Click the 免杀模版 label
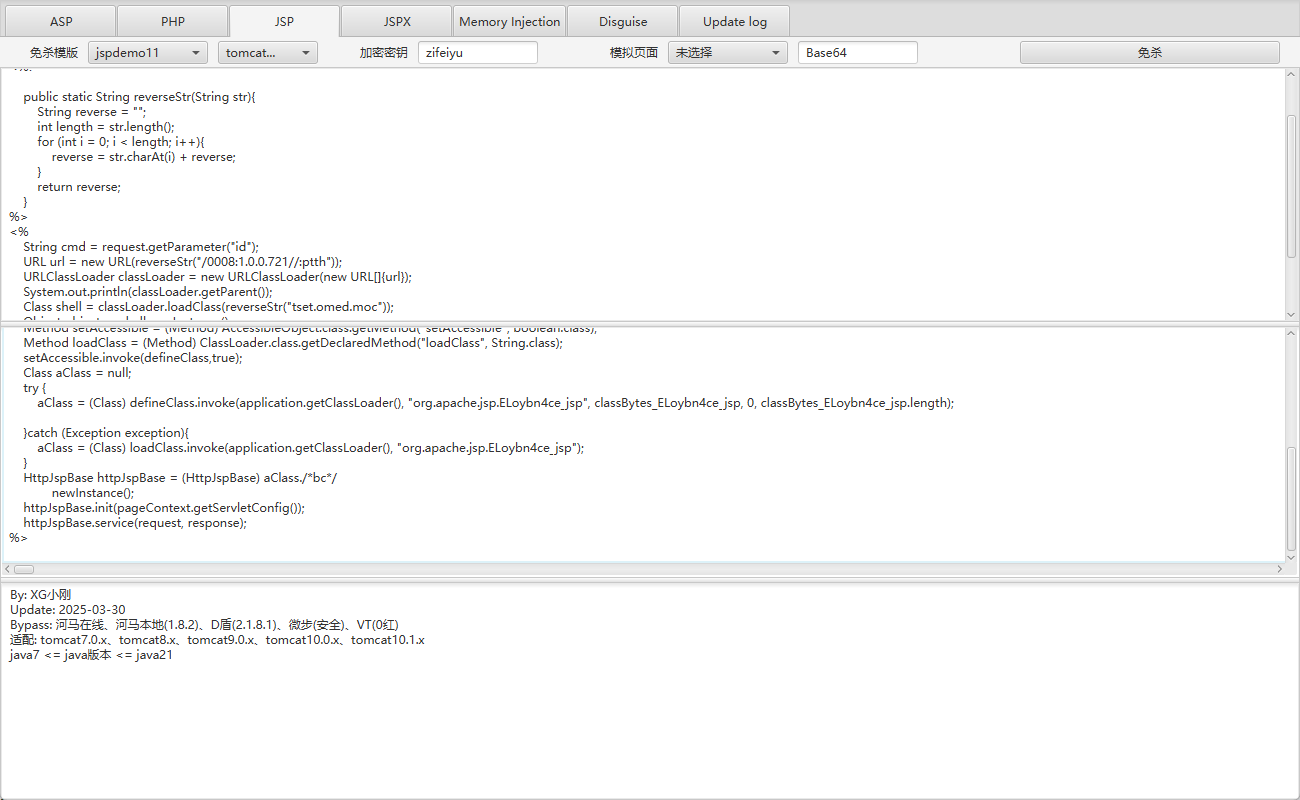The image size is (1300, 800). 54,53
